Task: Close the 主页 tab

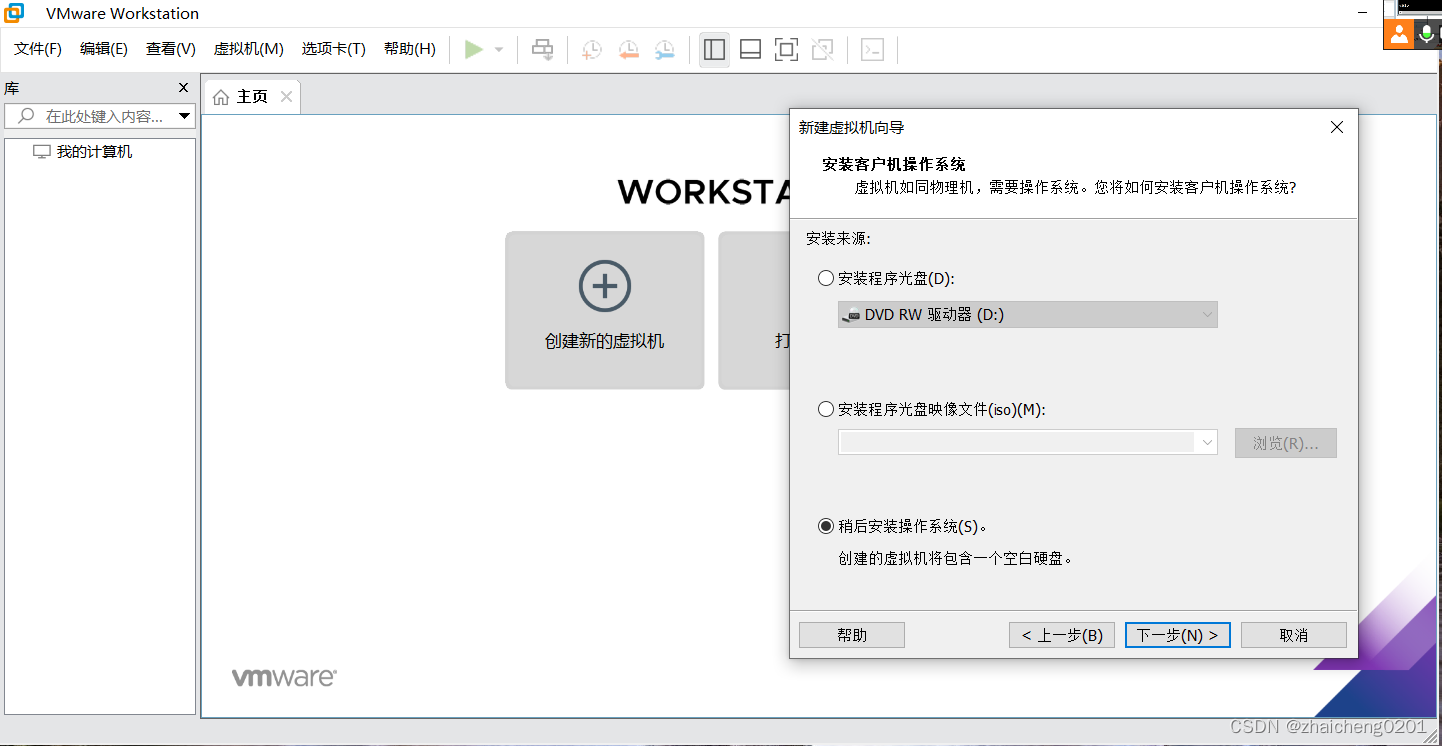Action: [x=286, y=97]
